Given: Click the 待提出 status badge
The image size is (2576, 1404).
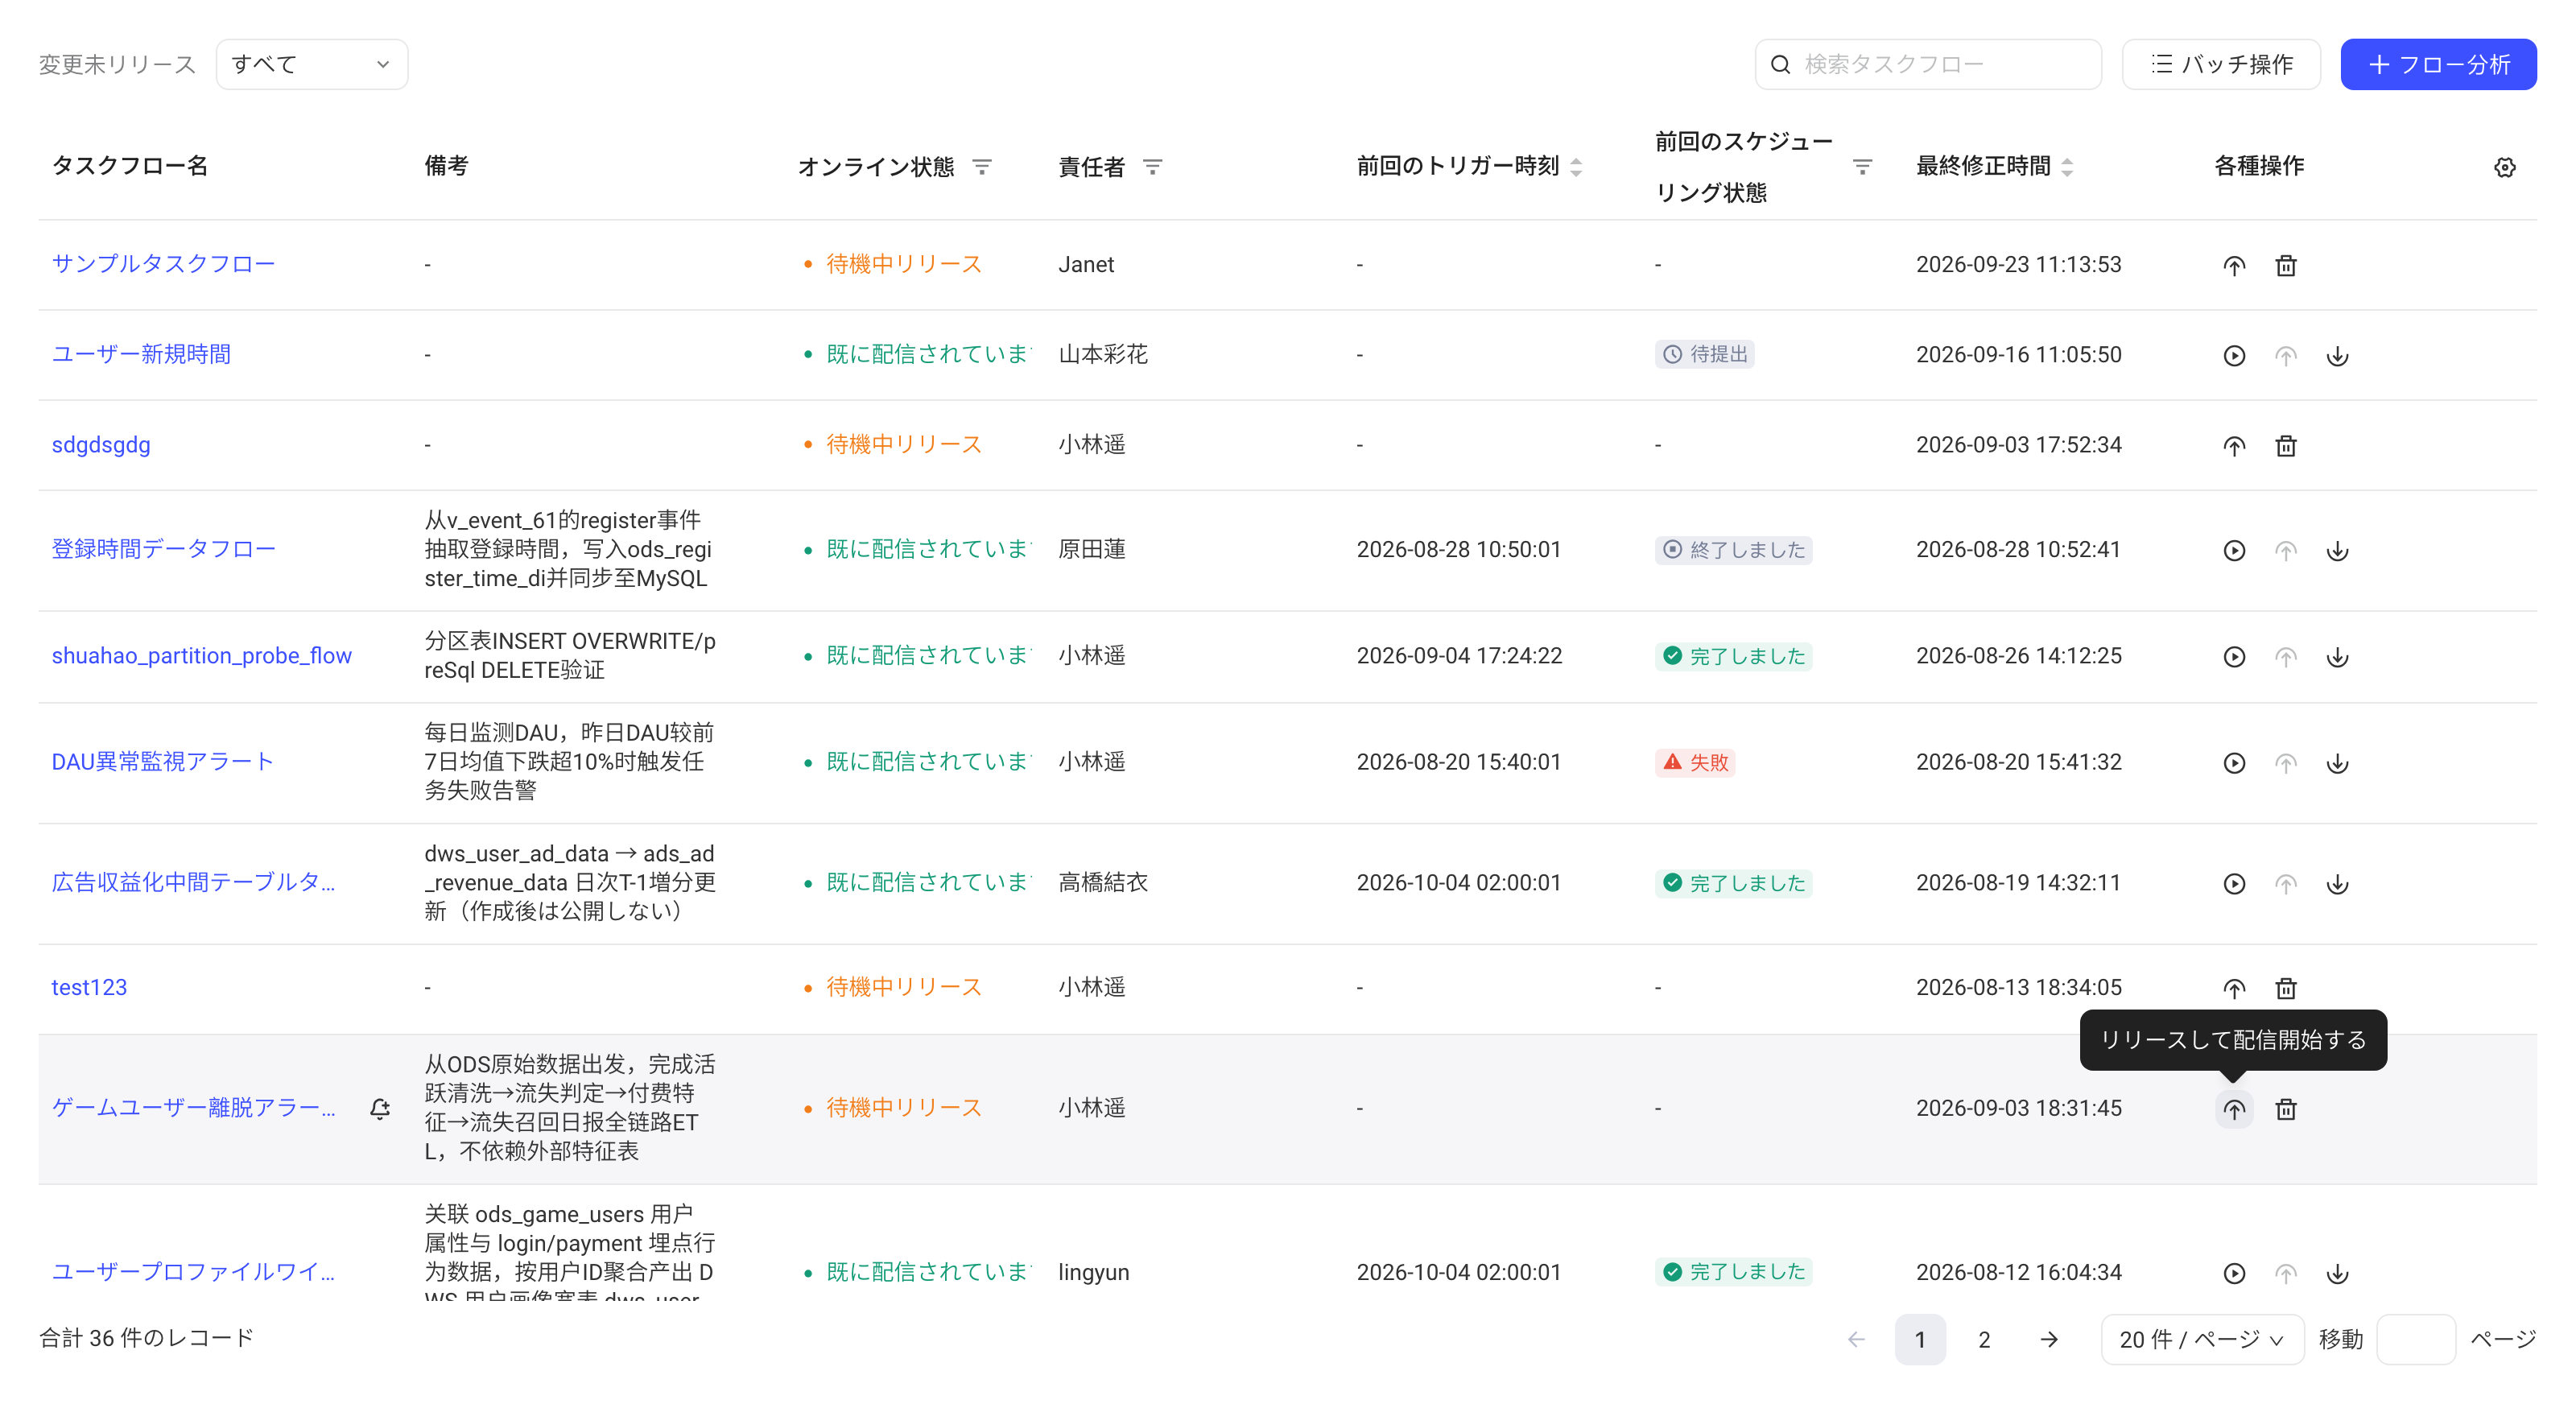Looking at the screenshot, I should 1704,354.
